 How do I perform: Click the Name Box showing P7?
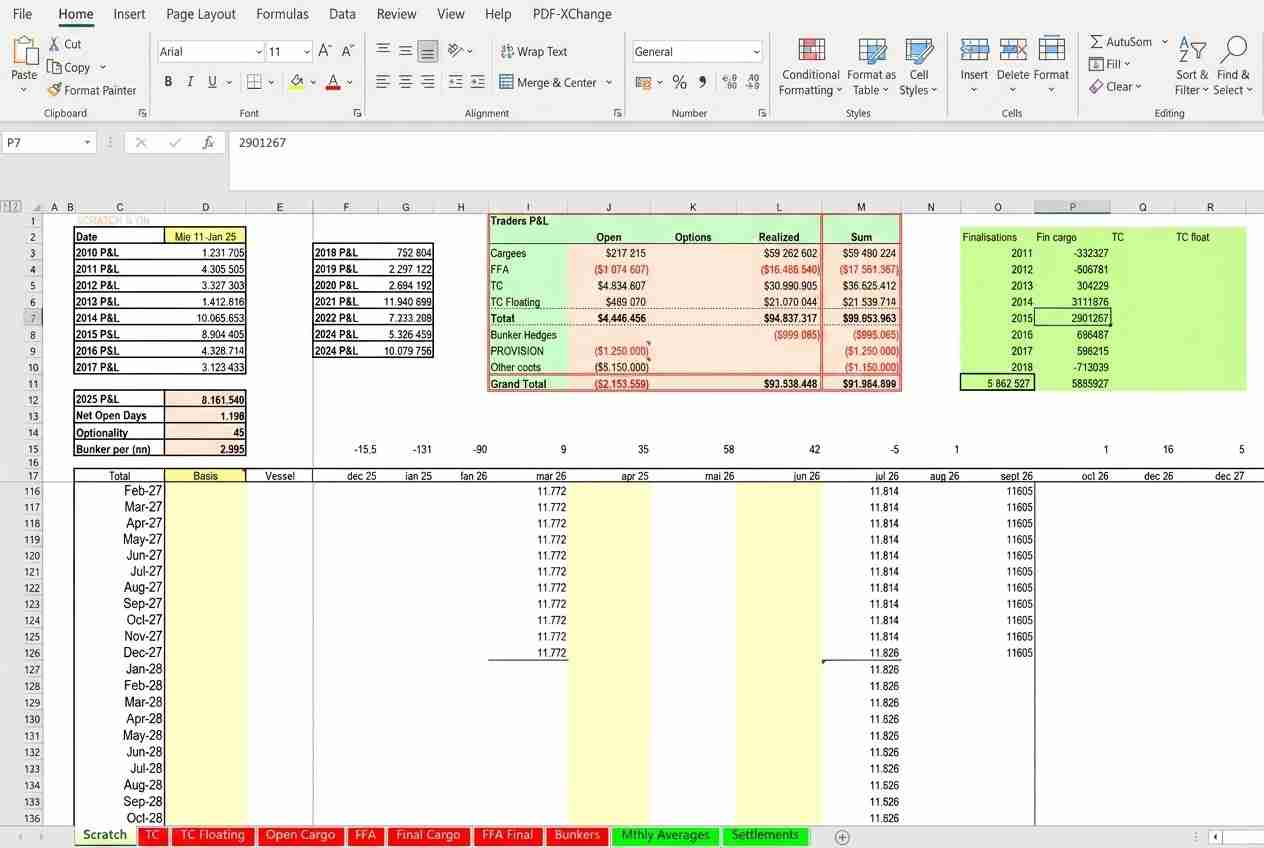point(48,143)
